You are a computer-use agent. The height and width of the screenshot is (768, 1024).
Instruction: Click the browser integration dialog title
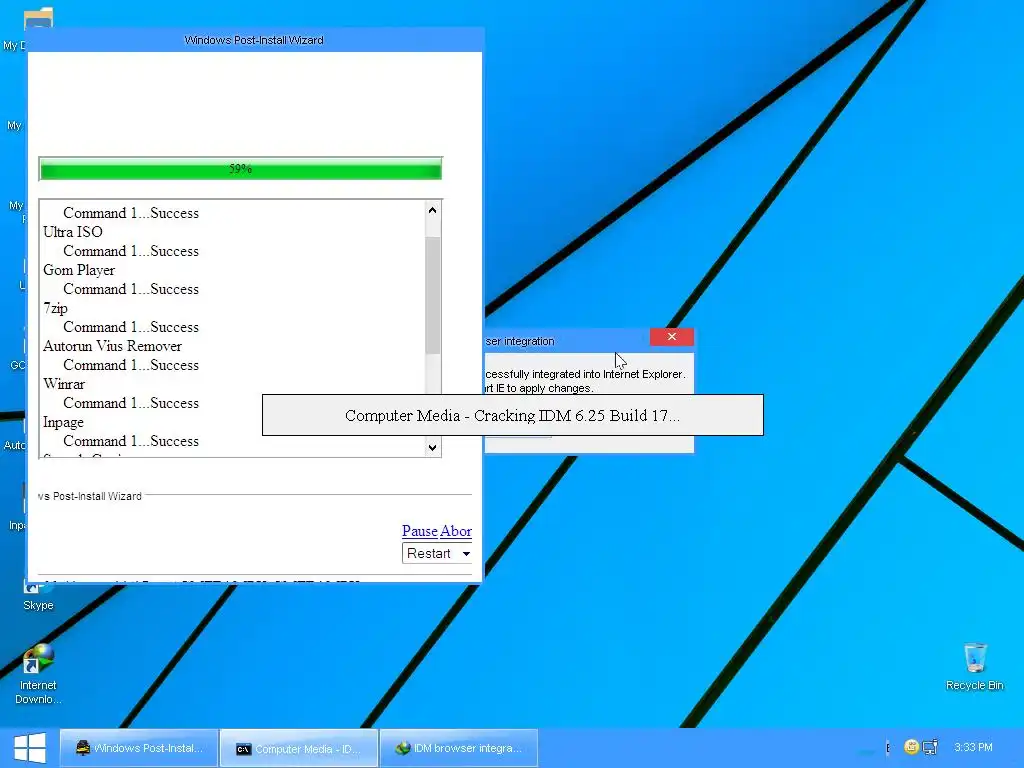click(x=520, y=341)
